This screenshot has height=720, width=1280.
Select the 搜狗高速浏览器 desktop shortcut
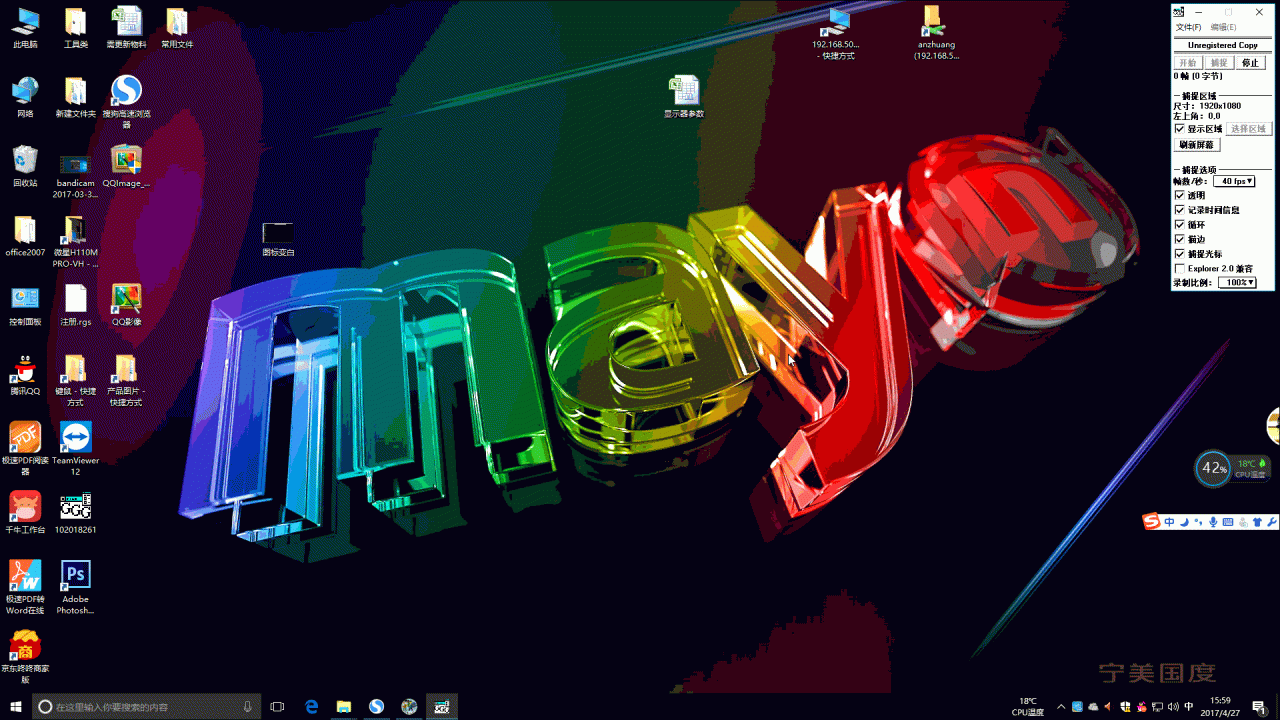coord(126,102)
